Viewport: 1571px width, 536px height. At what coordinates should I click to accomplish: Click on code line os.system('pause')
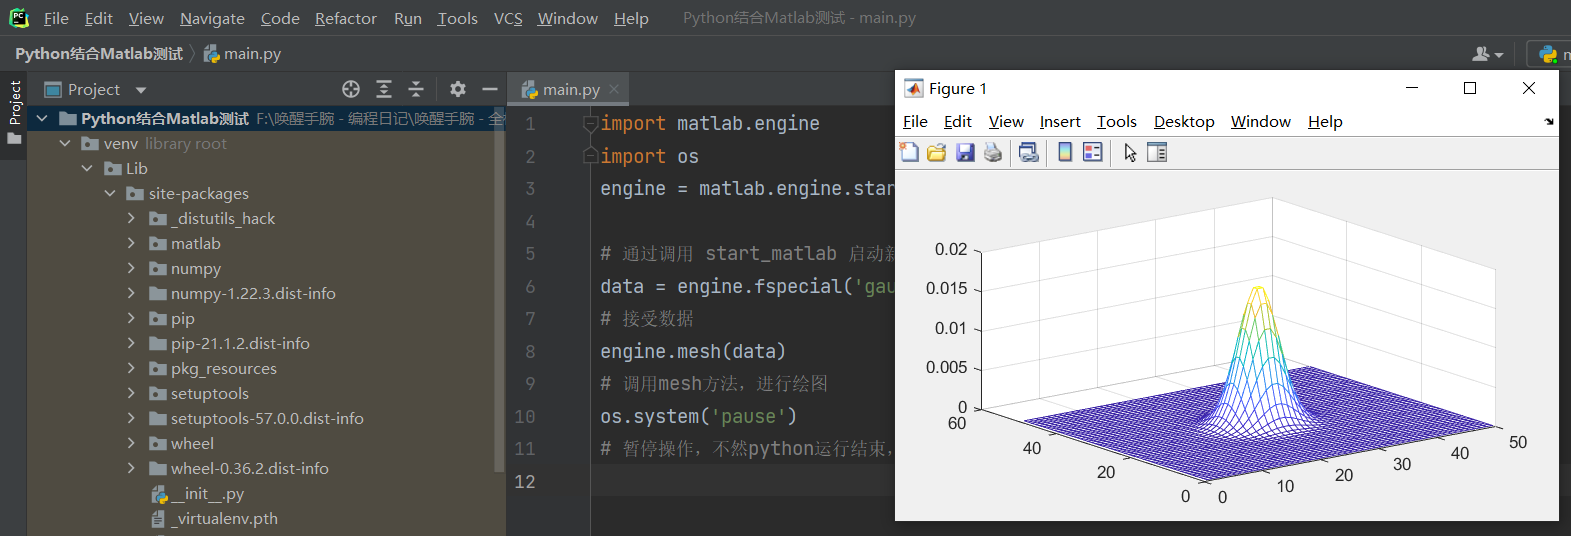[x=698, y=416]
